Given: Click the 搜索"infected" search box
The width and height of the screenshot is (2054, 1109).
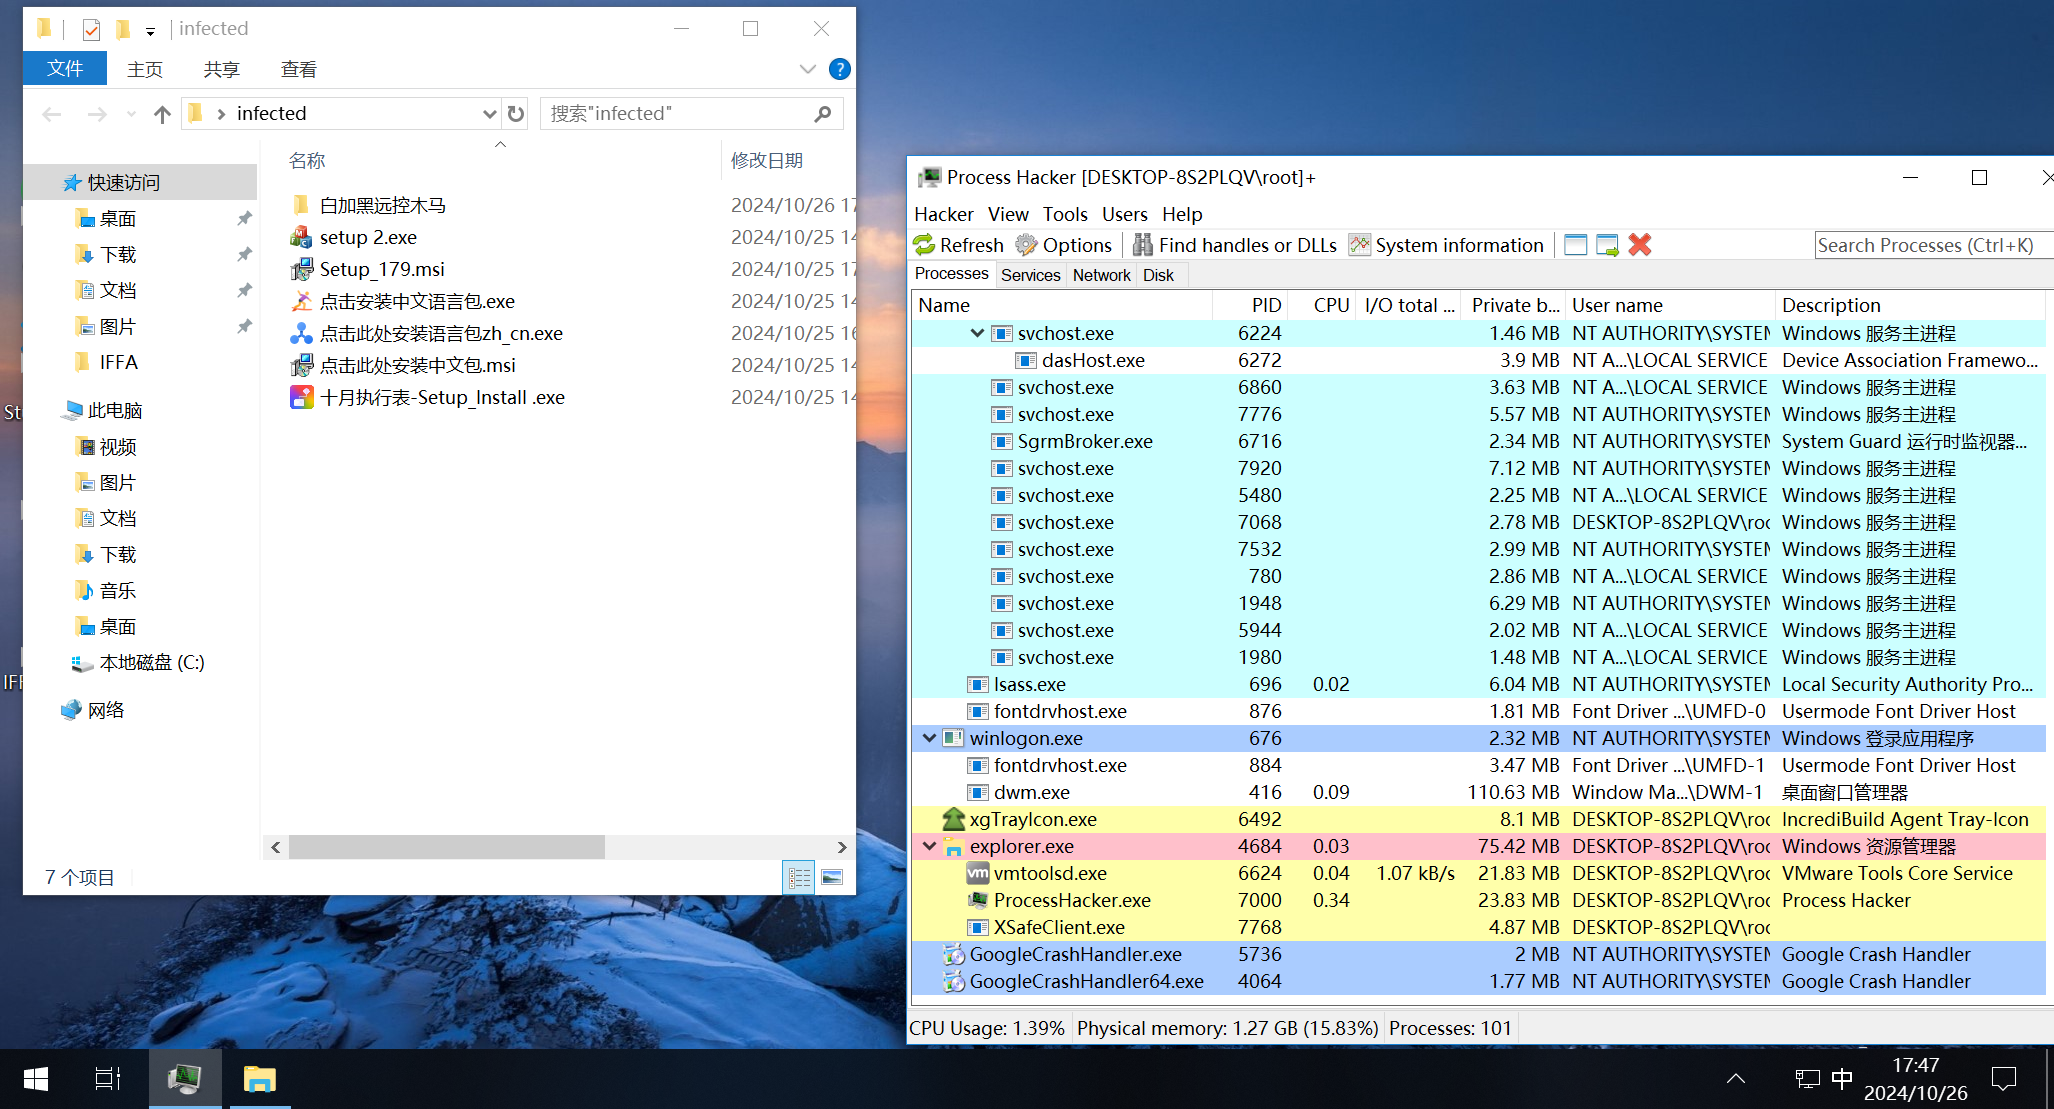Looking at the screenshot, I should coord(691,114).
